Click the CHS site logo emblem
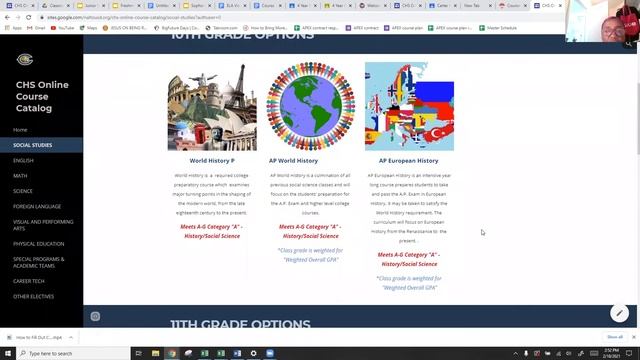This screenshot has height=360, width=640. [x=25, y=60]
